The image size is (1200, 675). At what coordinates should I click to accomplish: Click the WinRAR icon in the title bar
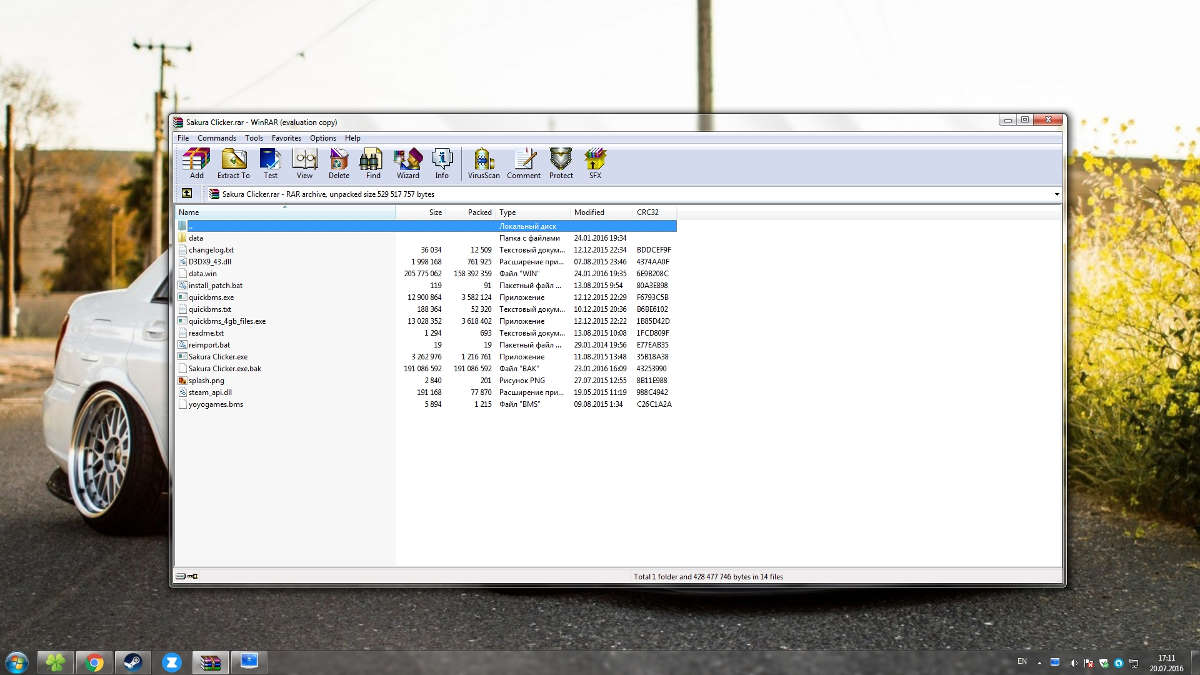179,122
